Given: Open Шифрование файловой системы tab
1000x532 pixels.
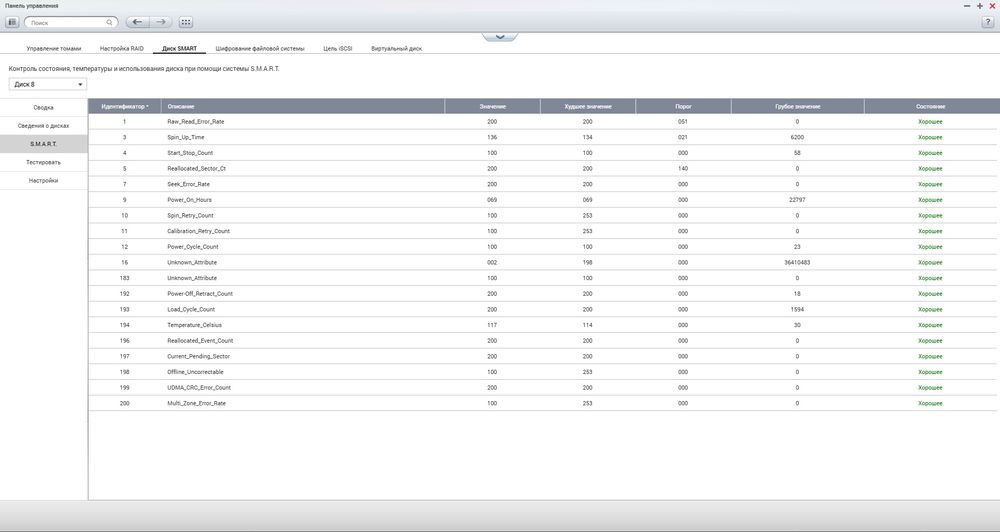Looking at the screenshot, I should coord(260,48).
